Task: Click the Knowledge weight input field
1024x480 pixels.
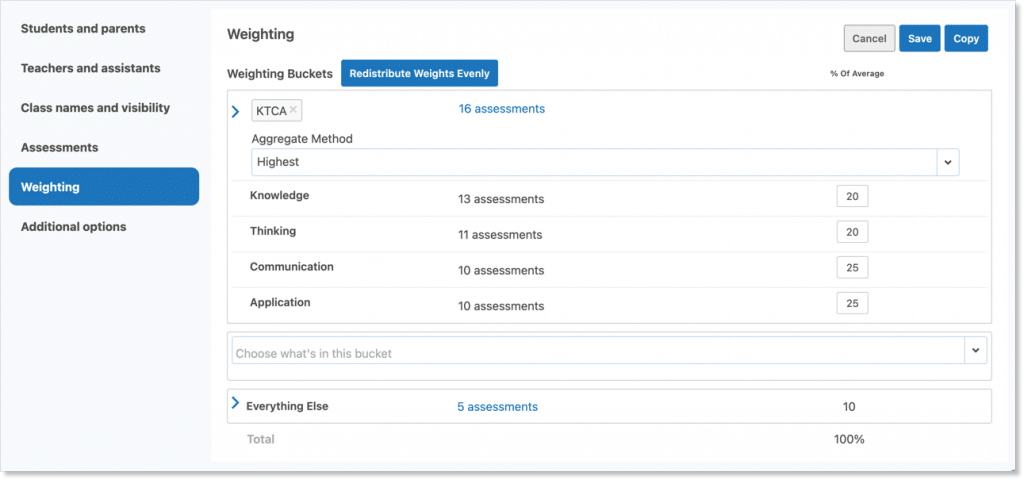Action: [x=852, y=197]
